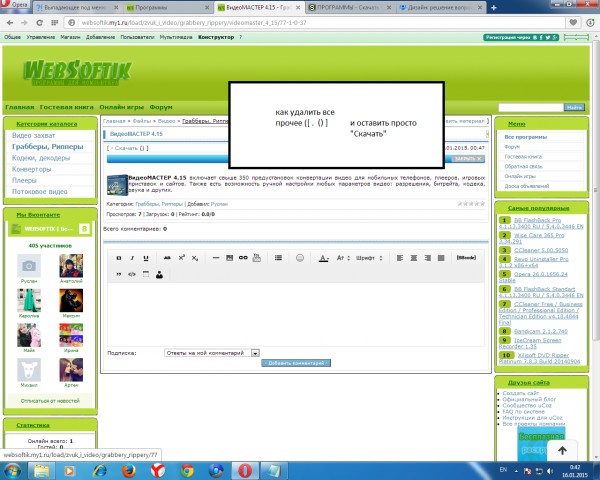This screenshot has height=480, width=600.
Task: Bookmark page with heart icon
Action: point(573,23)
